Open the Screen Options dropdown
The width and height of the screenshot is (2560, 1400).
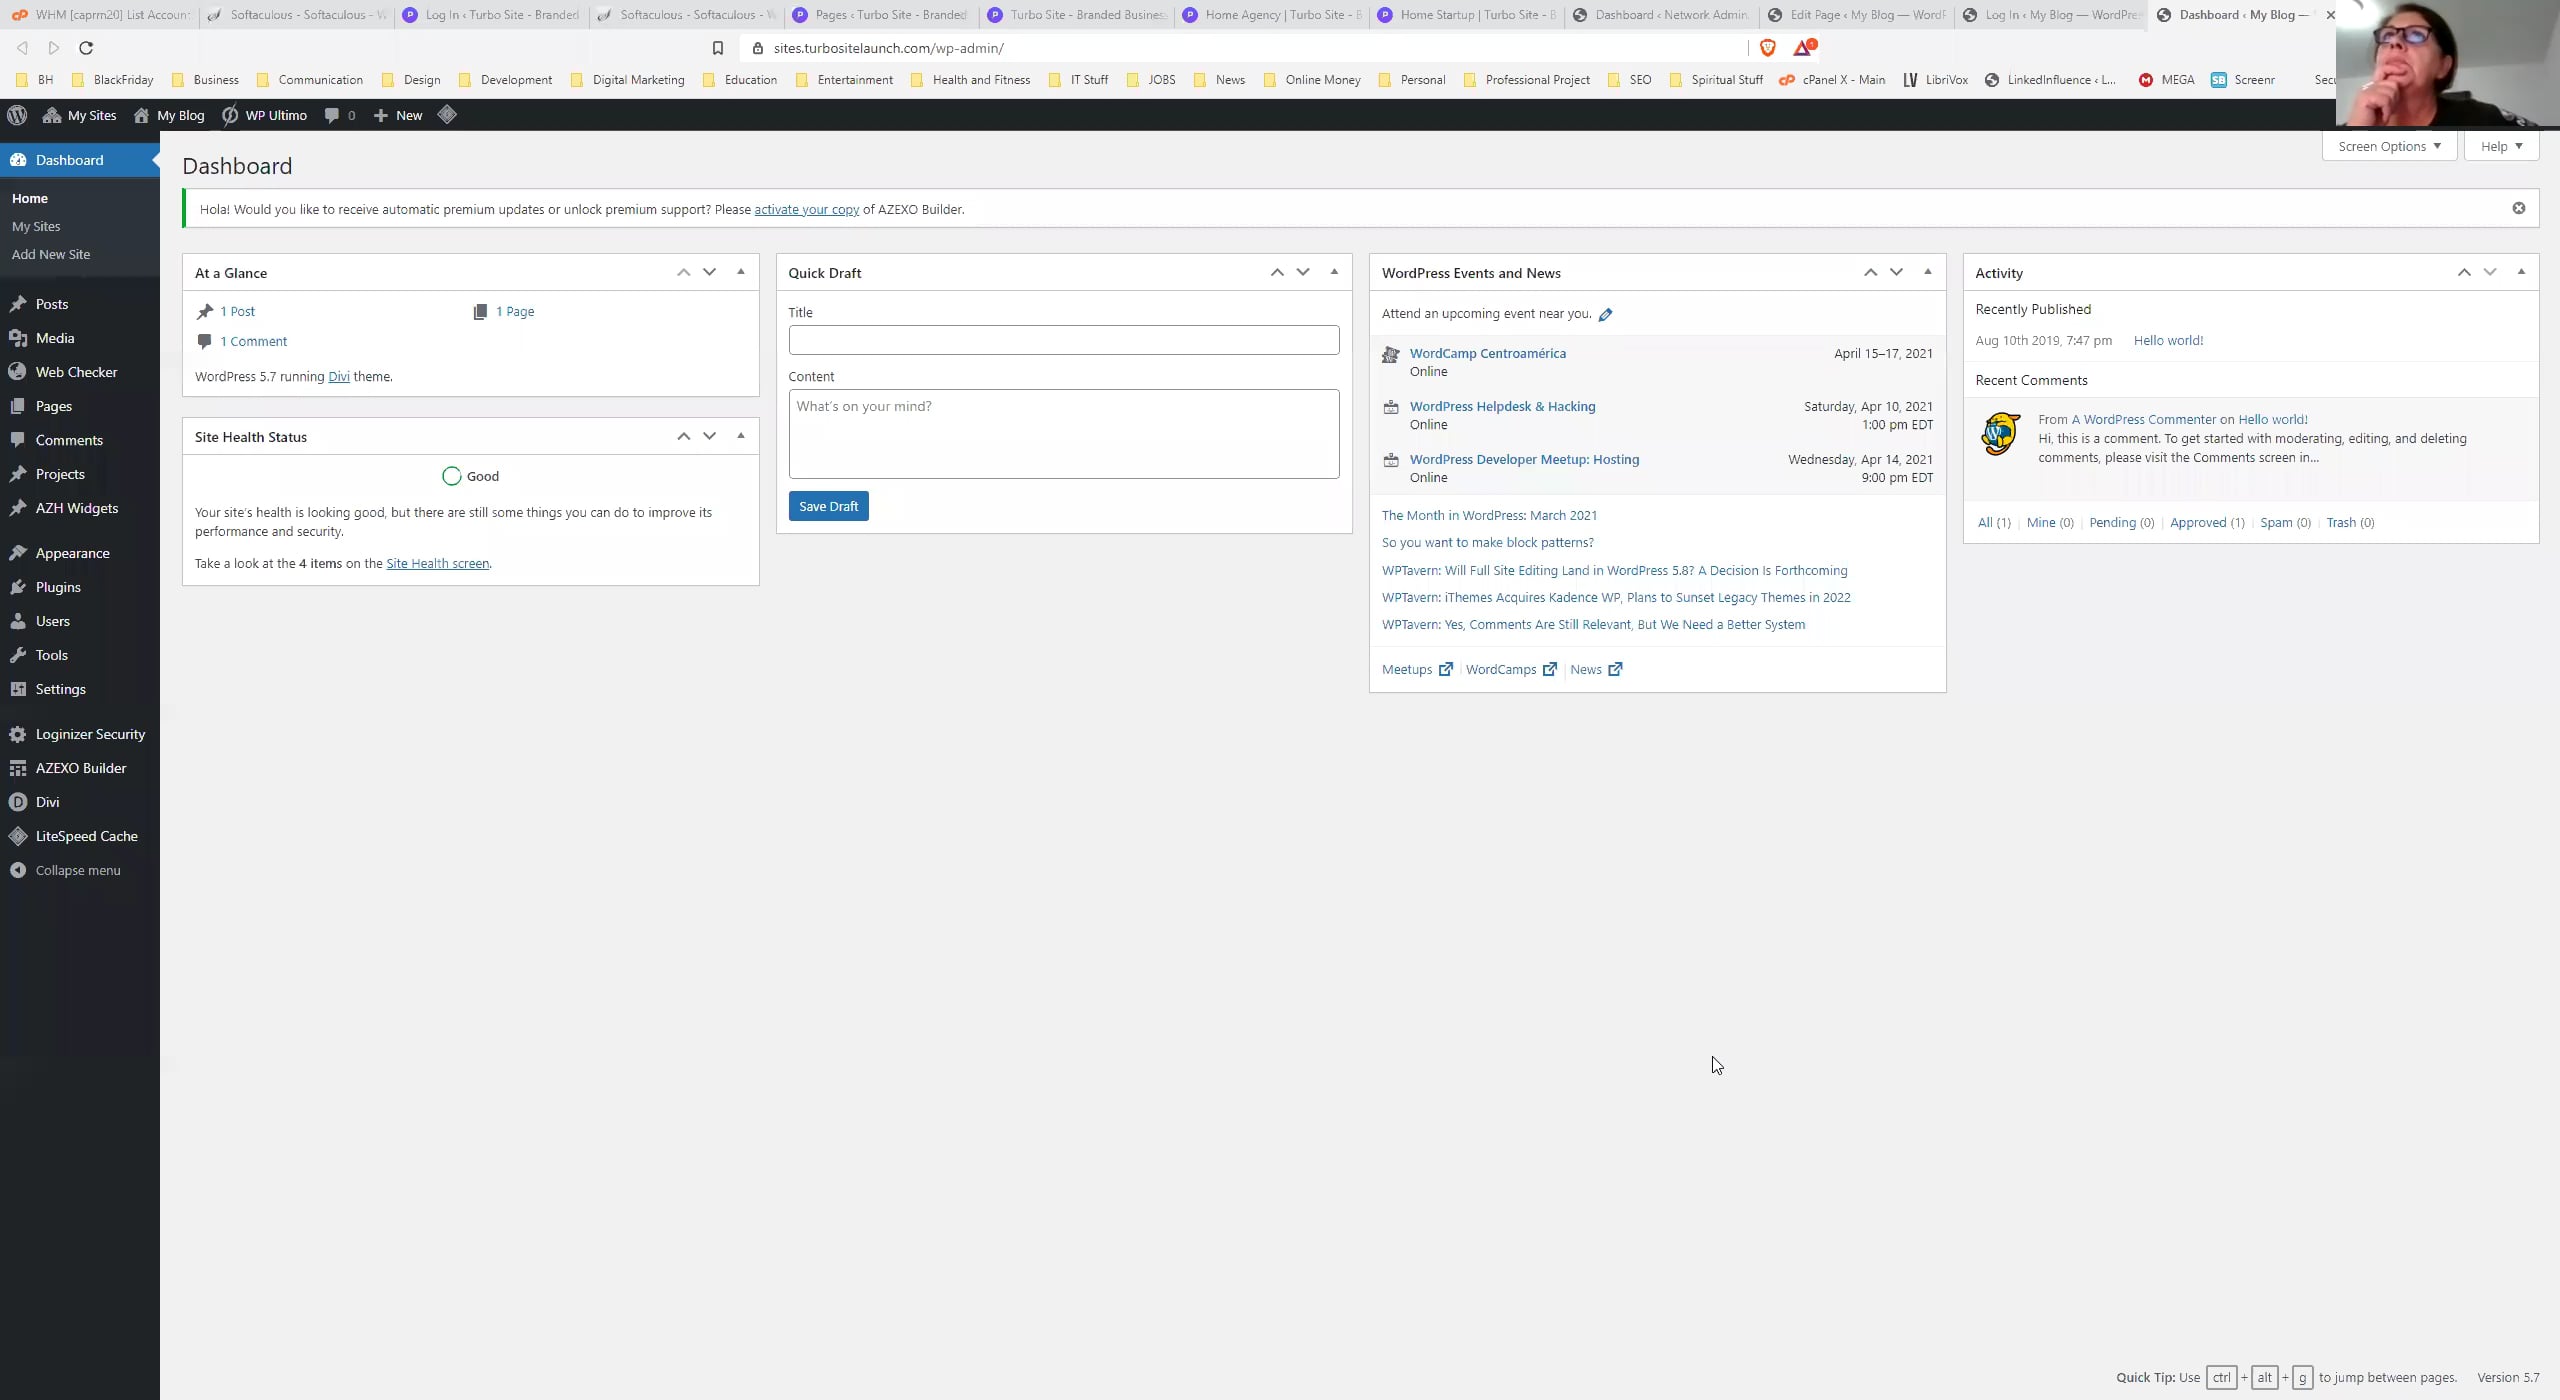2387,146
